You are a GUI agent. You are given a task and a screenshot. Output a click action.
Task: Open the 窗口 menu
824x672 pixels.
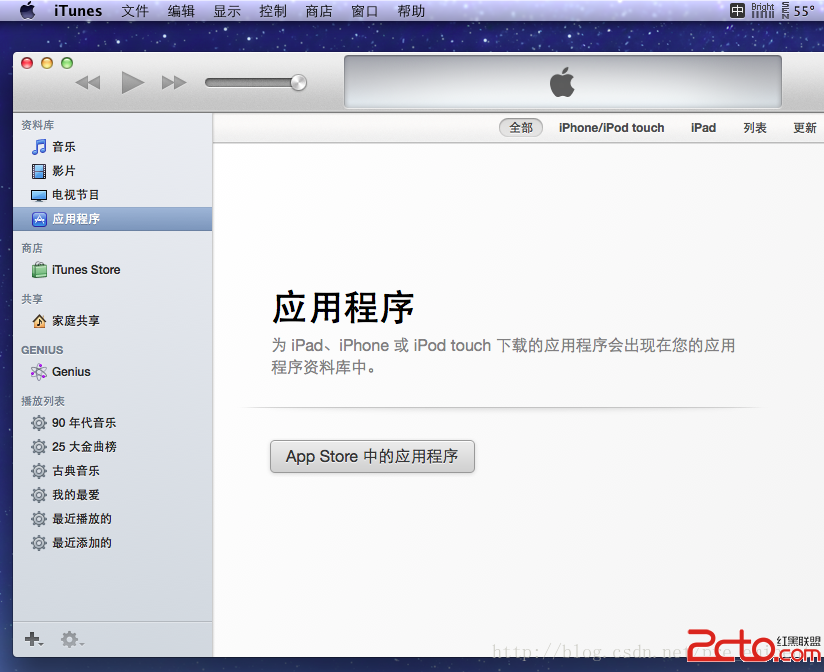coord(365,11)
